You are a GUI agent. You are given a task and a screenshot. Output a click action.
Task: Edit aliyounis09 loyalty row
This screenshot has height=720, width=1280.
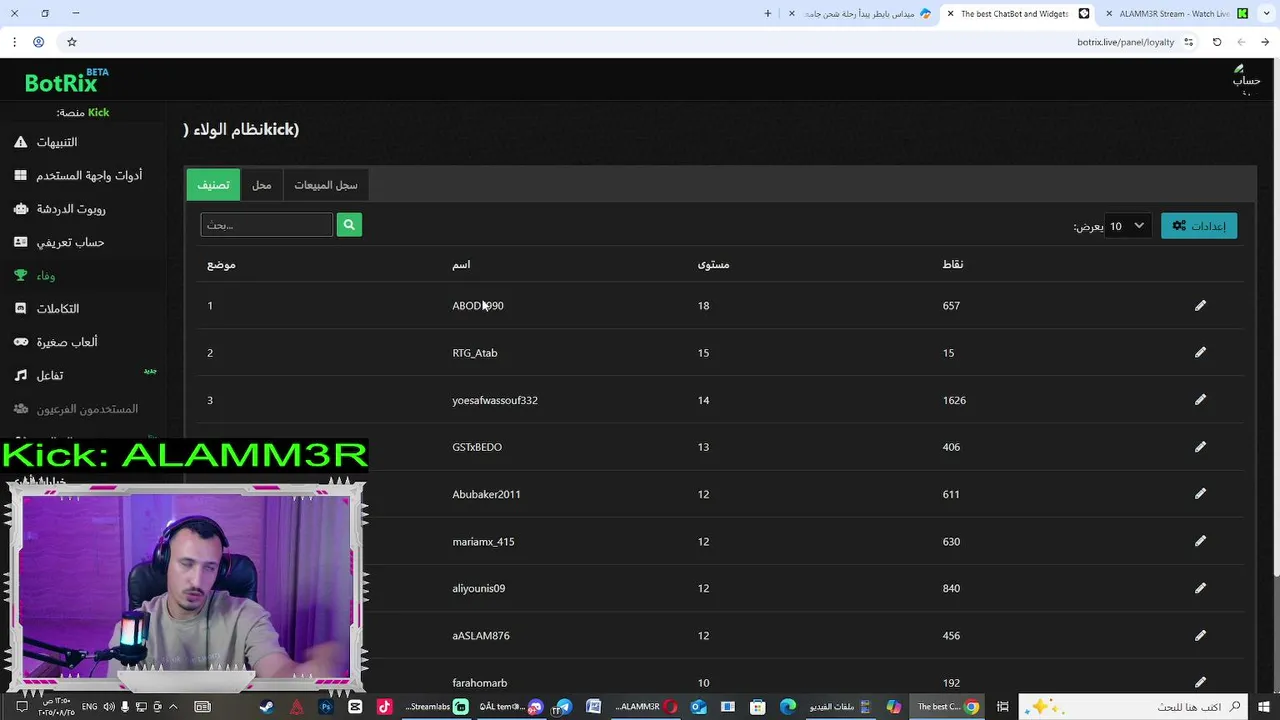coord(1200,588)
